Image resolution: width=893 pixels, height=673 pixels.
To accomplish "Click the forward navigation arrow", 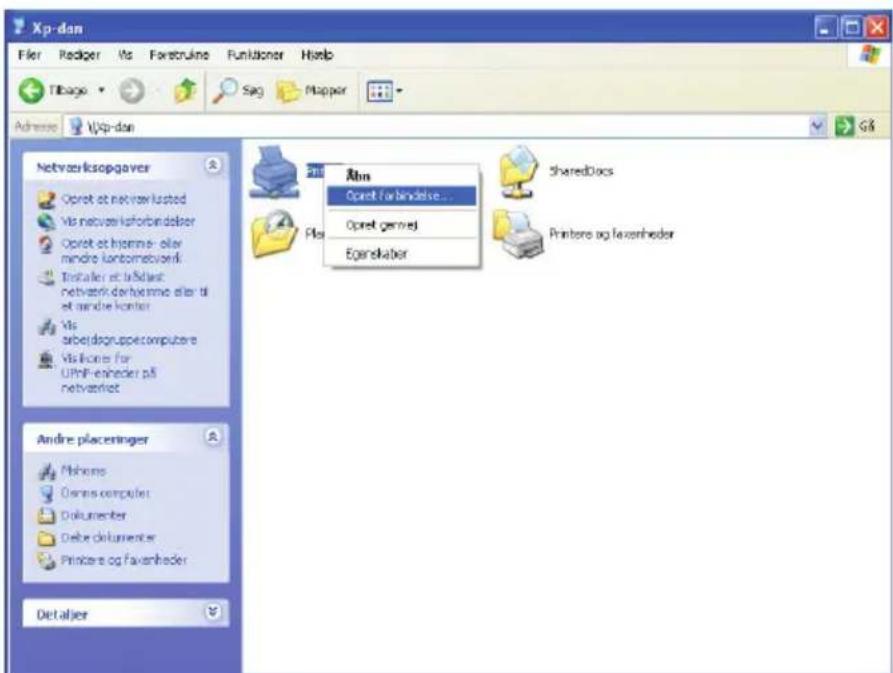I will pos(132,91).
